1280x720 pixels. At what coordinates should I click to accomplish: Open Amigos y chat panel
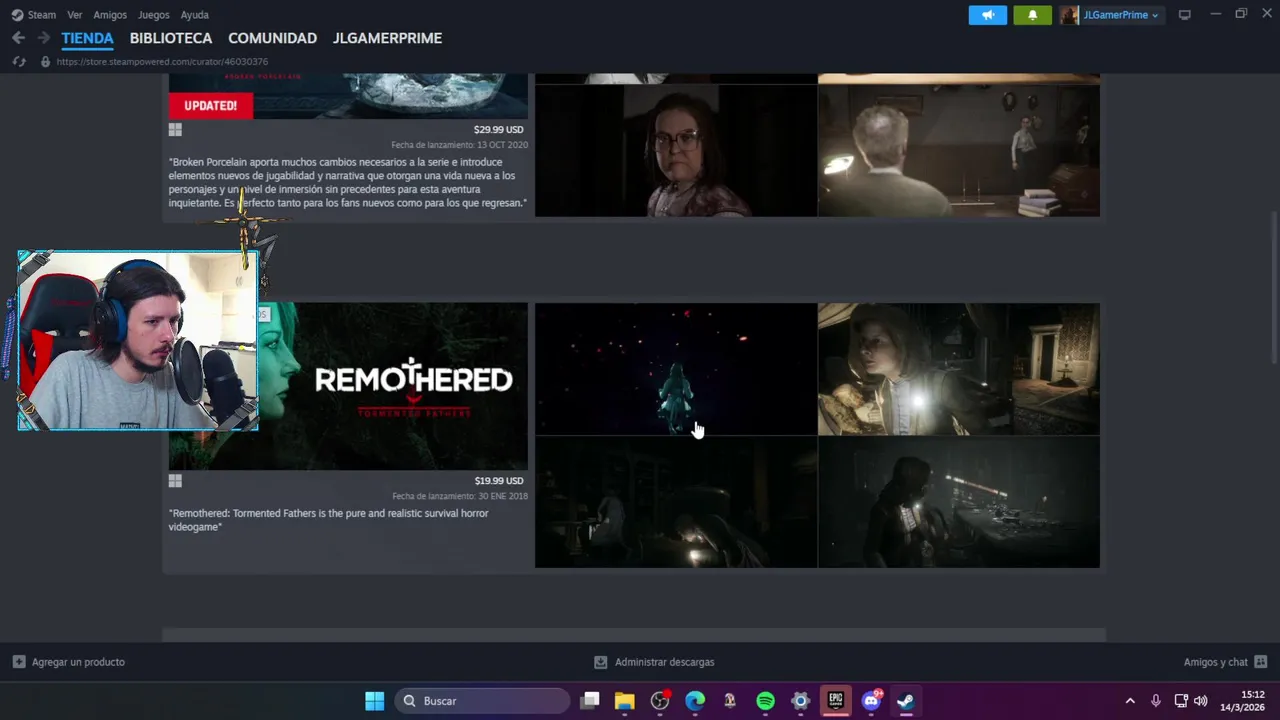coord(1225,662)
